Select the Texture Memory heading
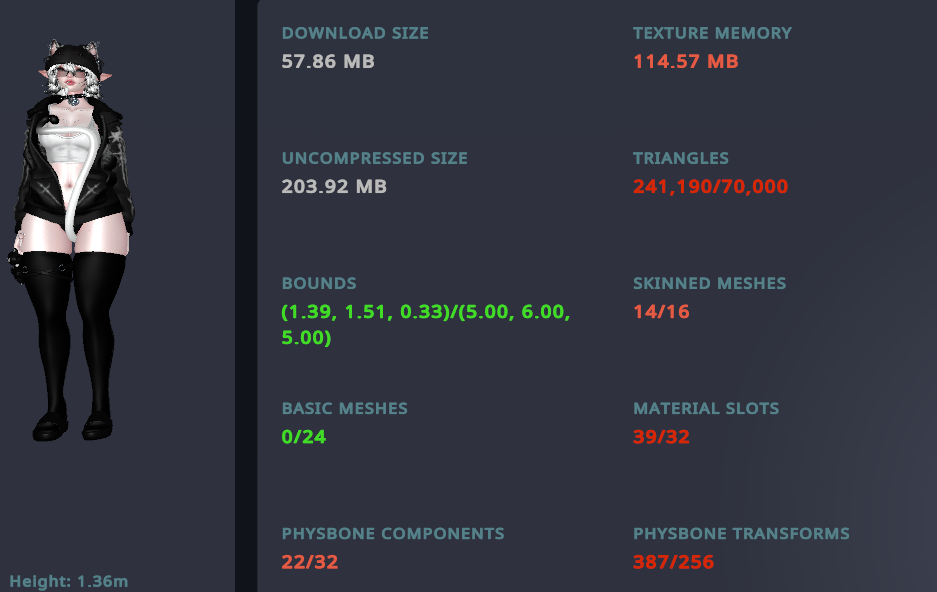This screenshot has width=937, height=592. (712, 33)
